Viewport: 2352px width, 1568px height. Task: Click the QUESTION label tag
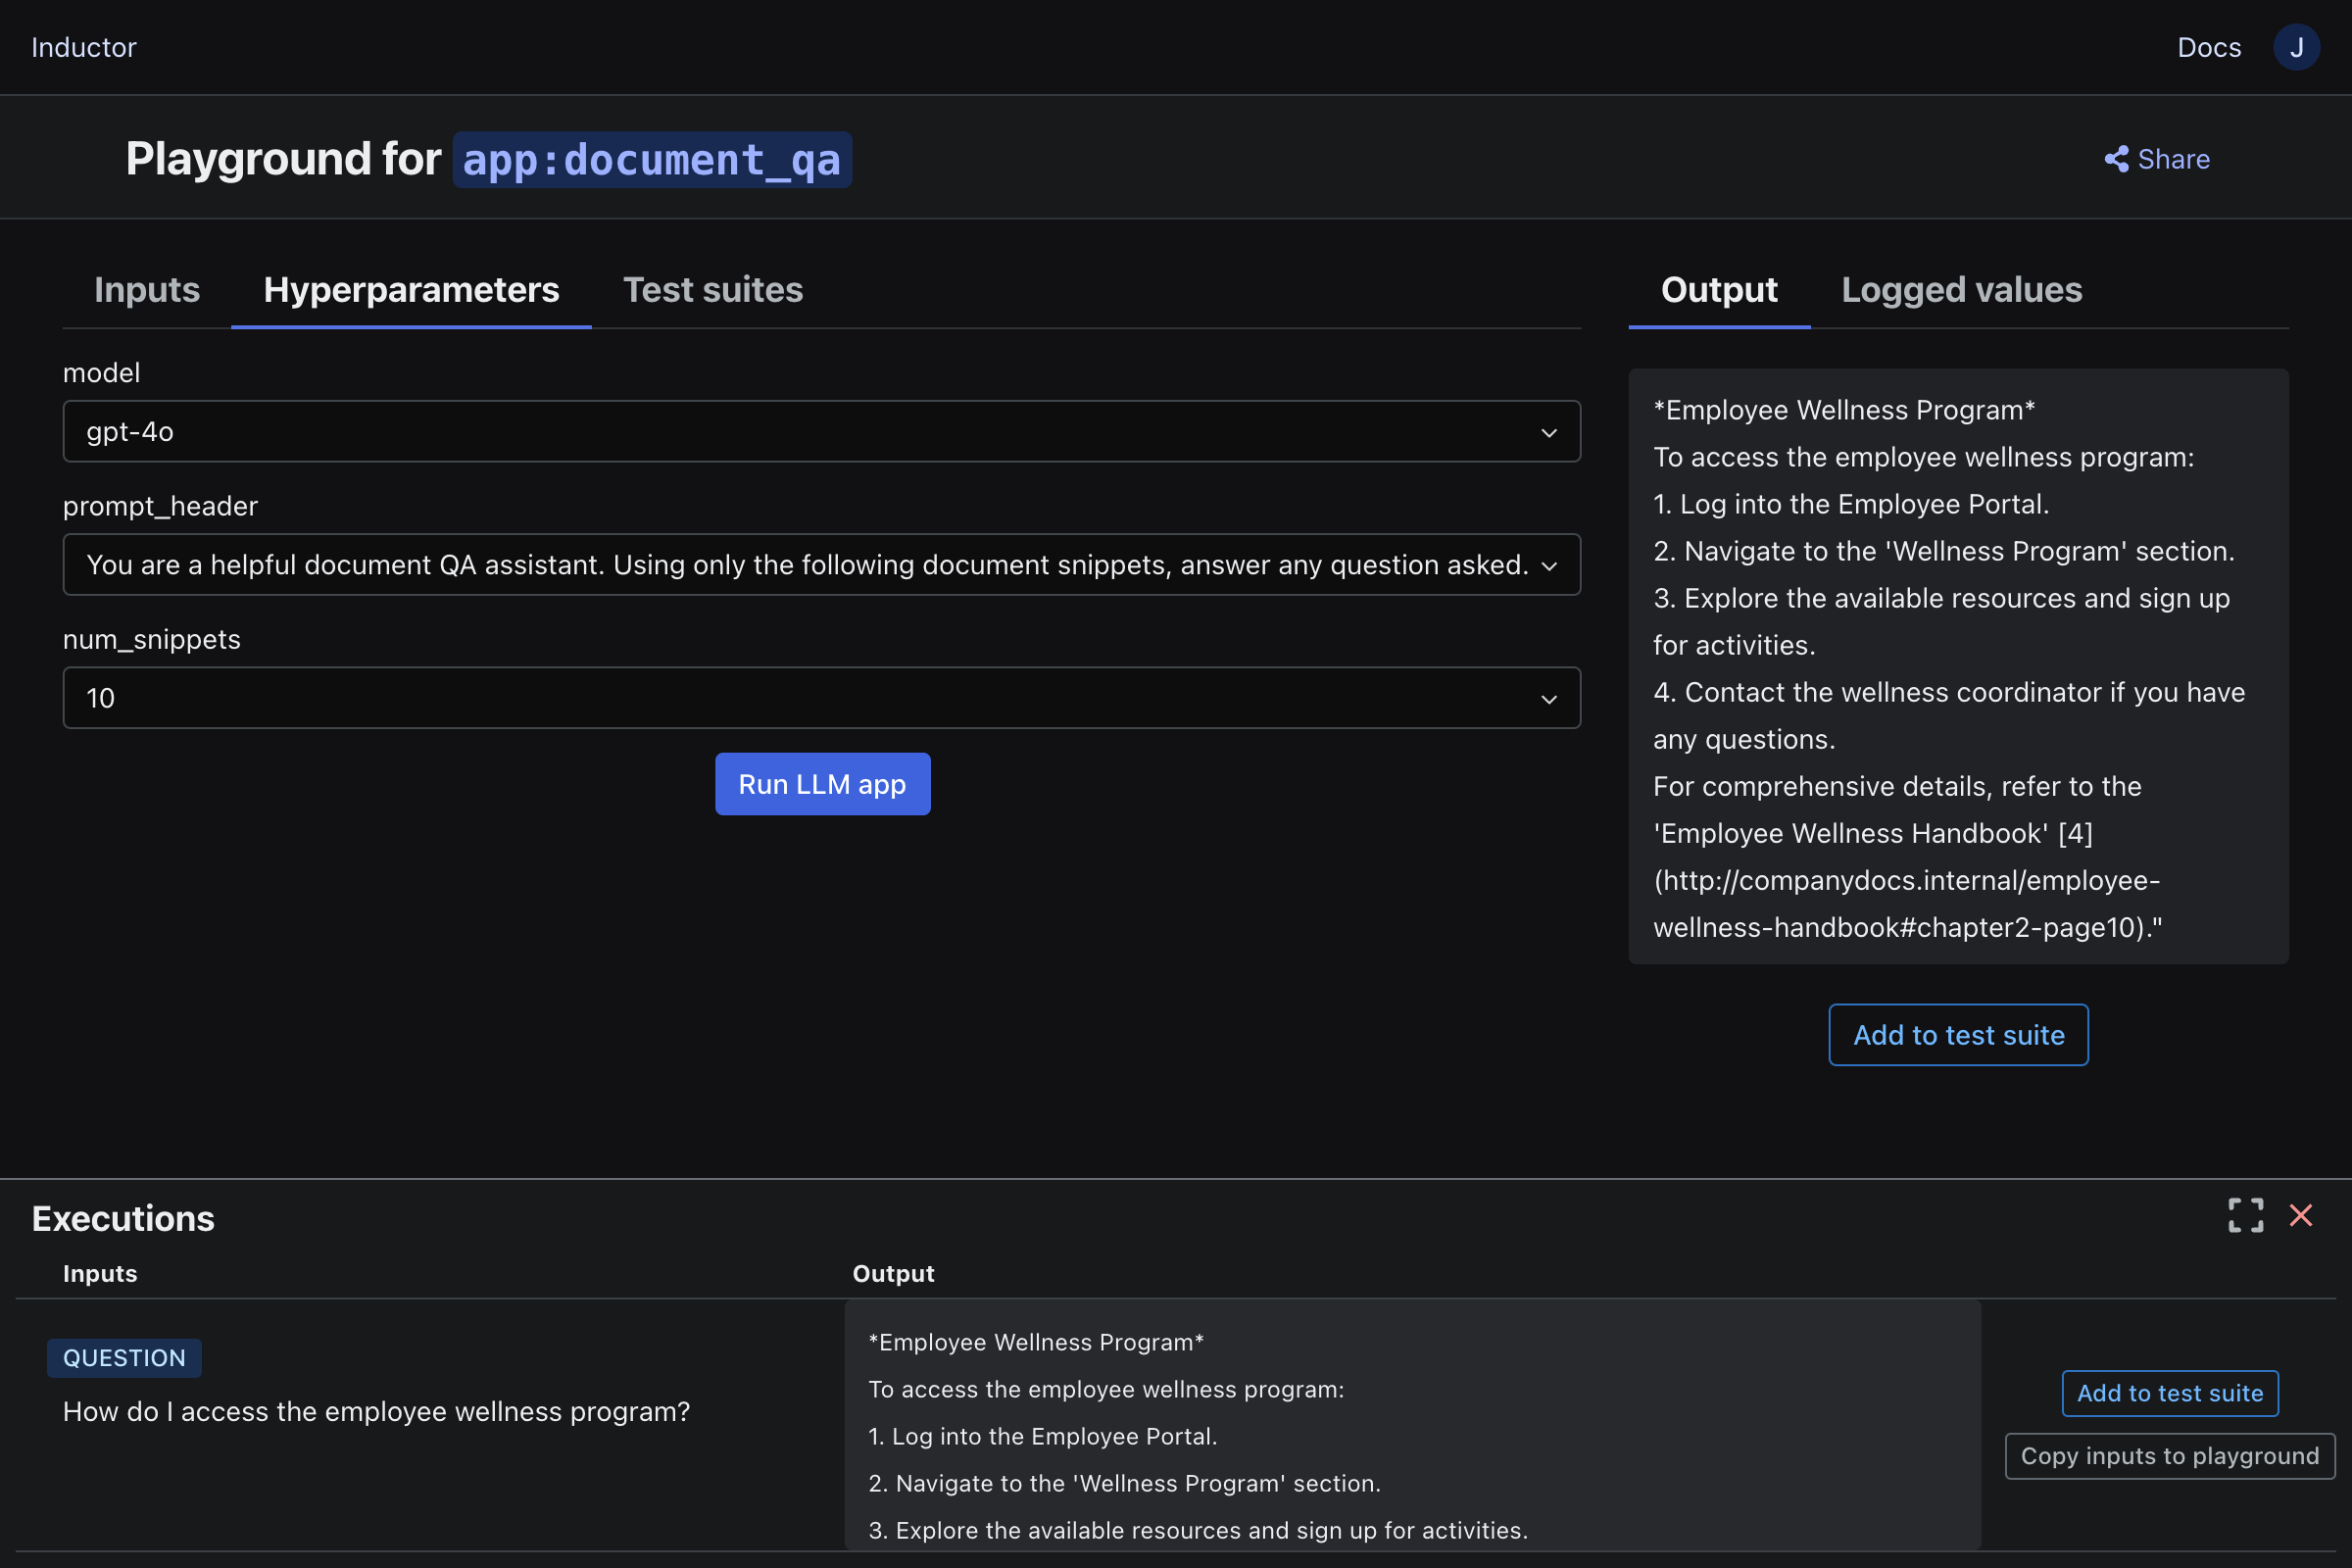pyautogui.click(x=124, y=1356)
